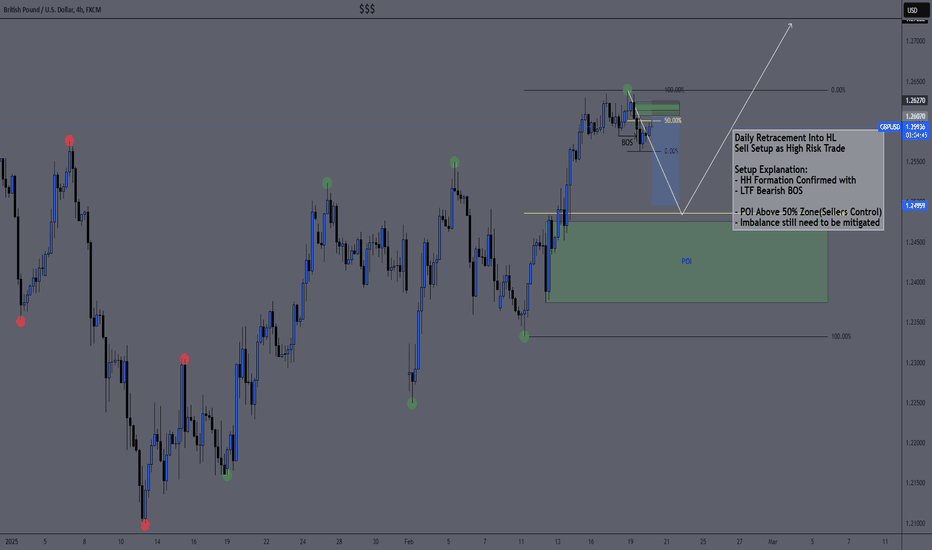
Task: Click the "100.00%" fib label at swing low
Action: tap(840, 337)
